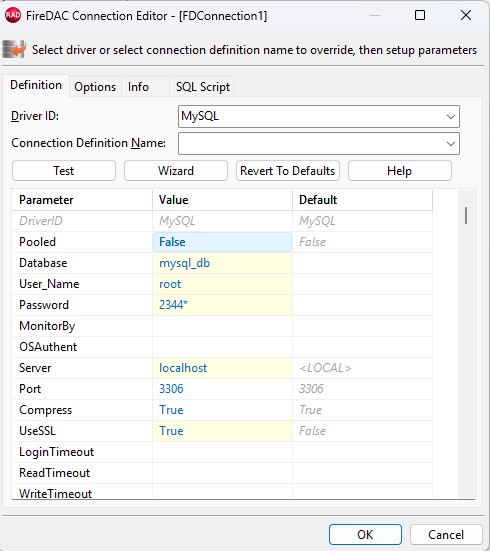Click the empty OSAuthent value cell
Screen dimensions: 490x551
pyautogui.click(x=222, y=347)
